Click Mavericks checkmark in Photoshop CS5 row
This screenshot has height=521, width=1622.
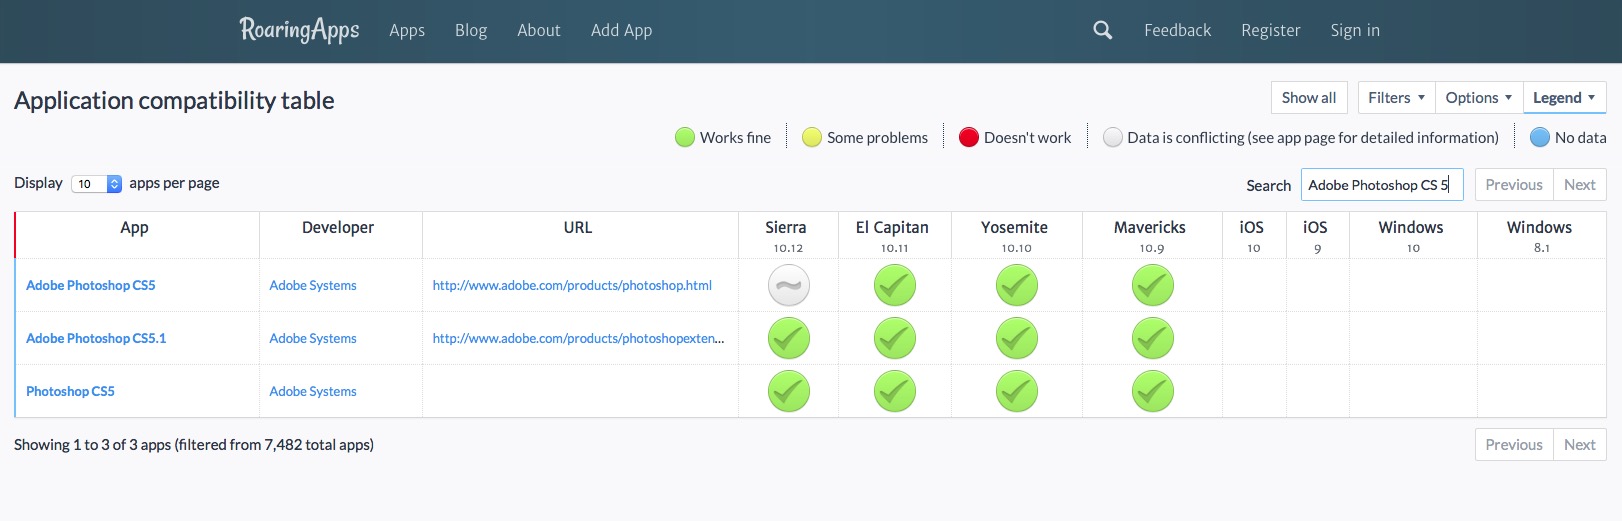point(1153,391)
